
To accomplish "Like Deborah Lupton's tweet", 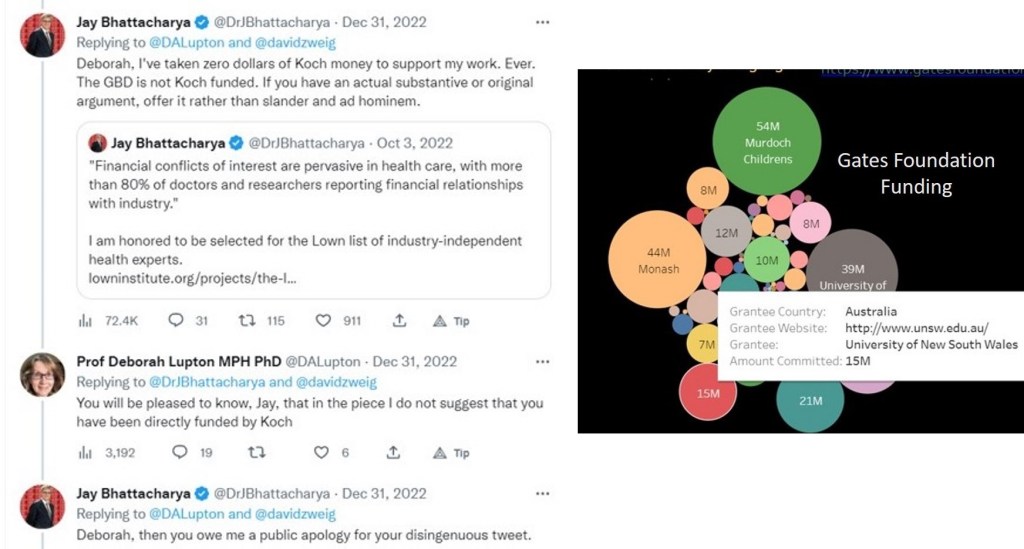I will 321,452.
